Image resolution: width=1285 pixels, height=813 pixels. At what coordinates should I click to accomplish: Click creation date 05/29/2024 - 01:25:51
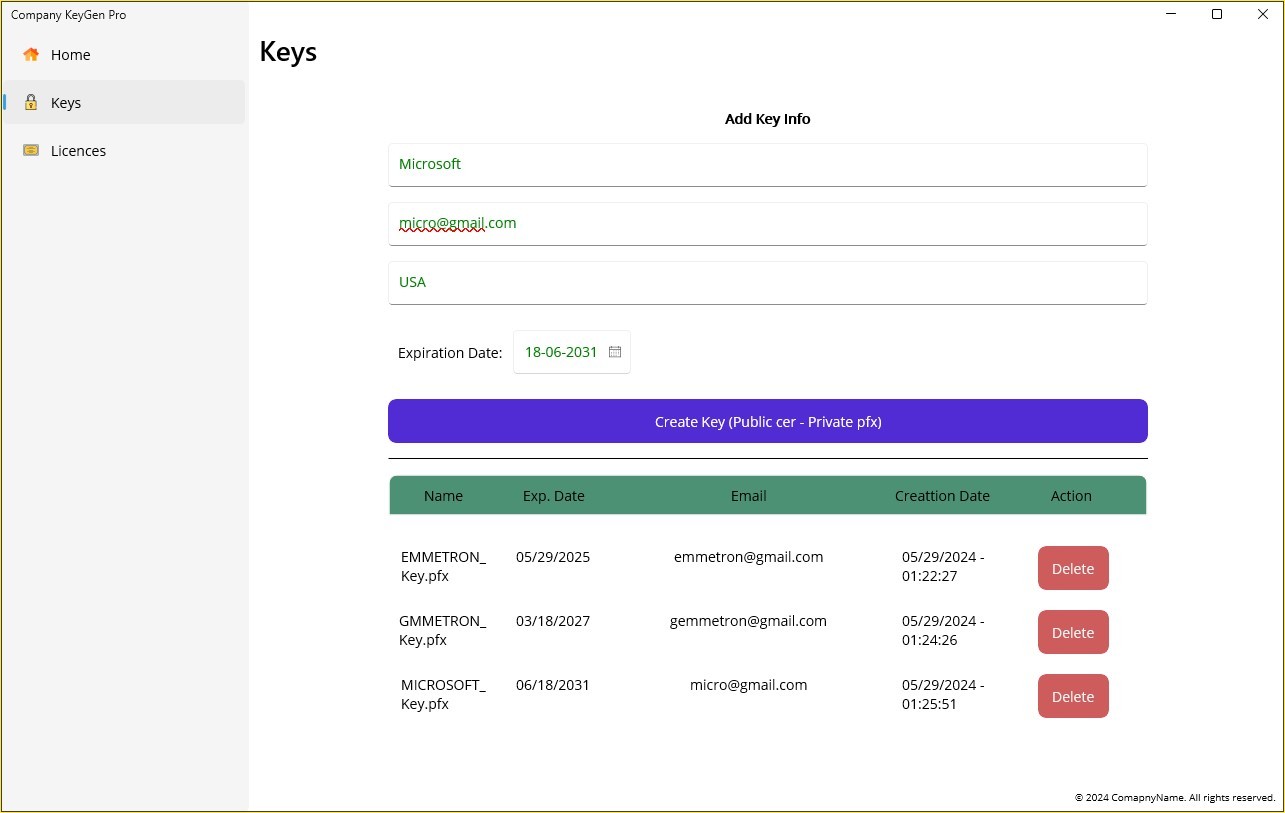(943, 694)
